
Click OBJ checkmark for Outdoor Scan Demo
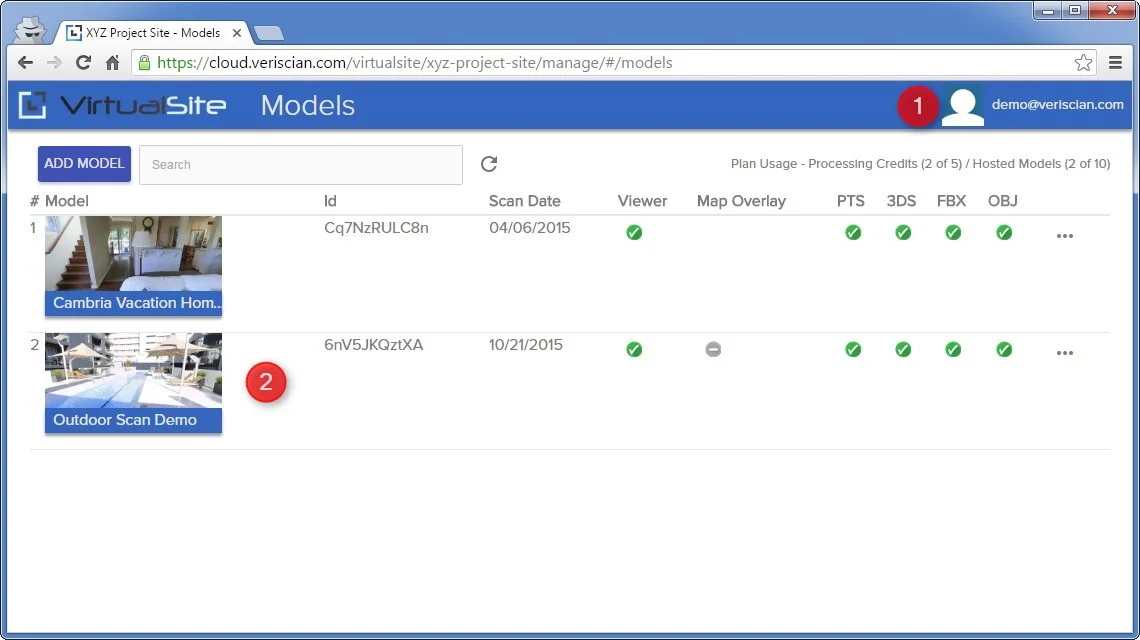click(x=1004, y=350)
